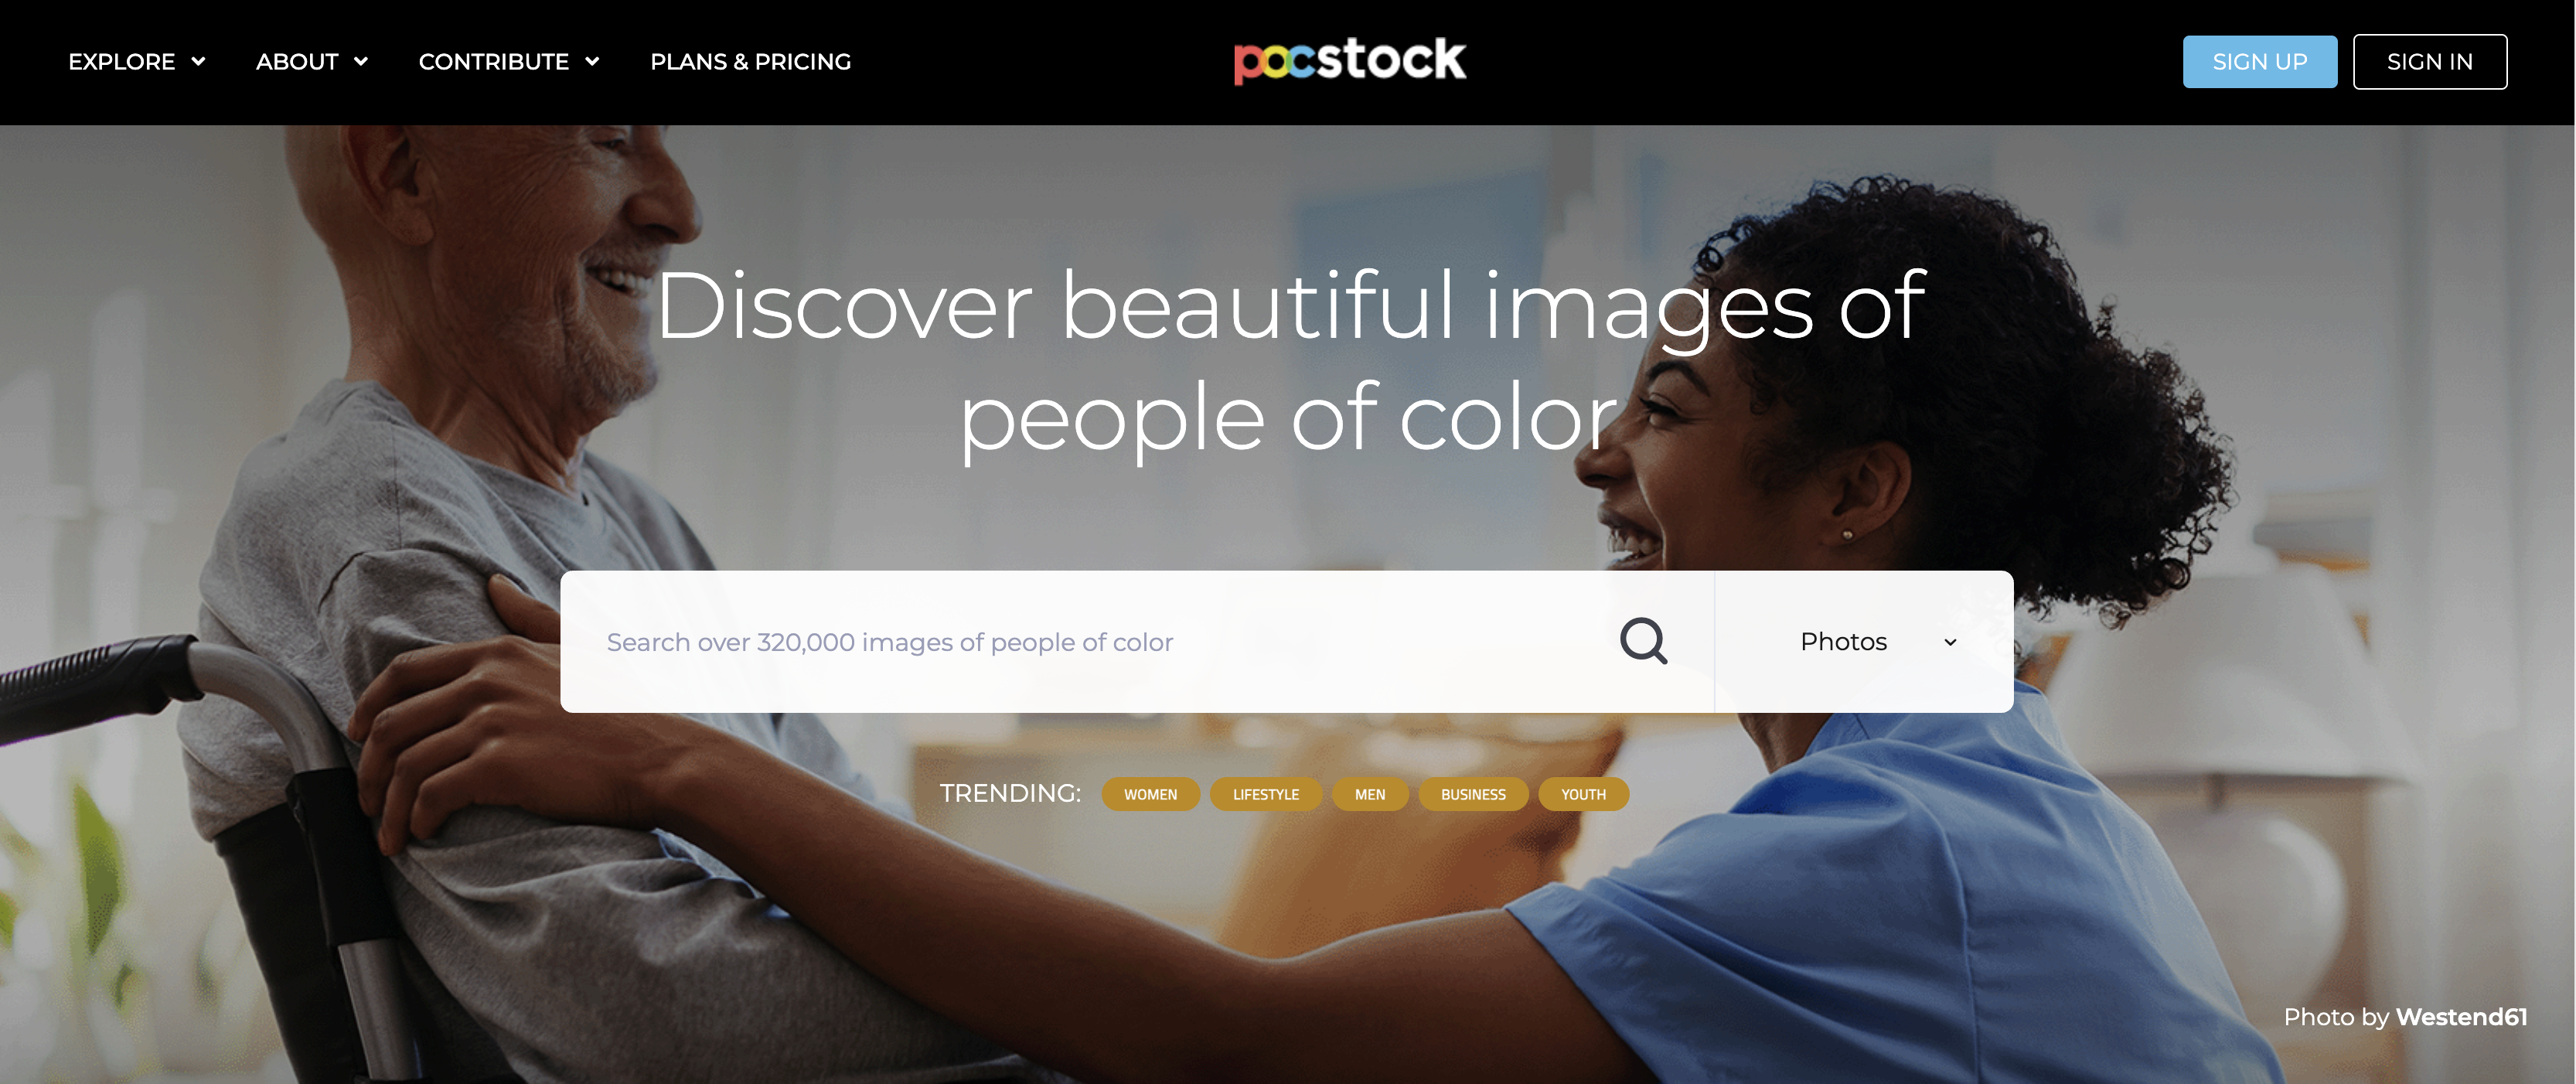The width and height of the screenshot is (2576, 1084).
Task: Select the Women trending tag
Action: coord(1151,794)
